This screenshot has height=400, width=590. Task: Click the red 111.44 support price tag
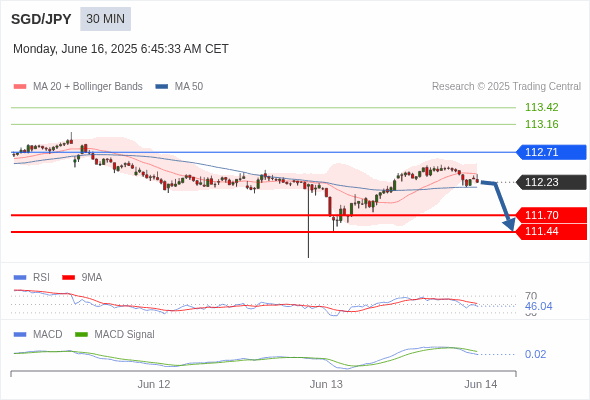[551, 231]
